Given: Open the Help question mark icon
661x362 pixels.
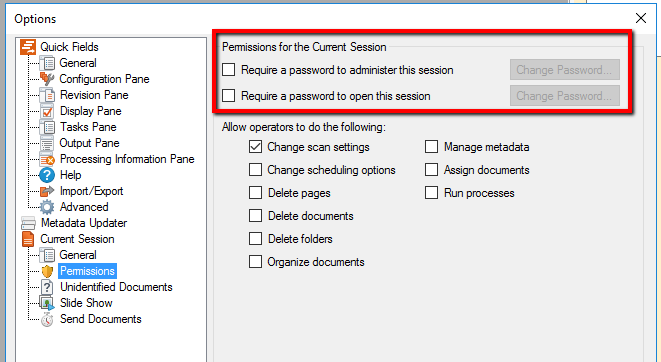Looking at the screenshot, I should (x=47, y=175).
